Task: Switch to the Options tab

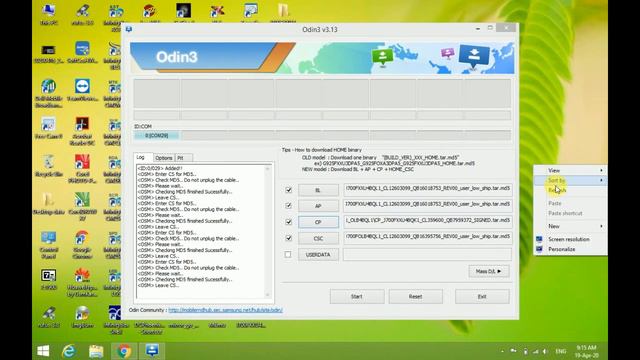Action: tap(164, 158)
